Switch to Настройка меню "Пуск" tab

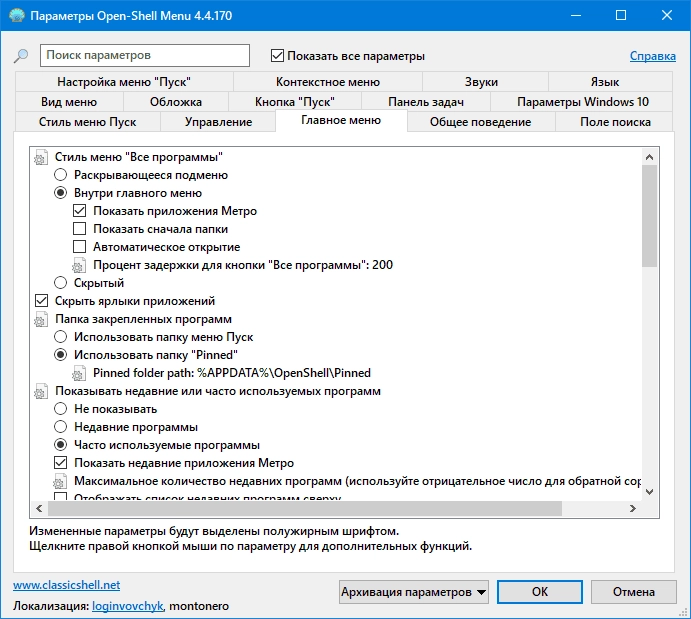click(x=124, y=82)
